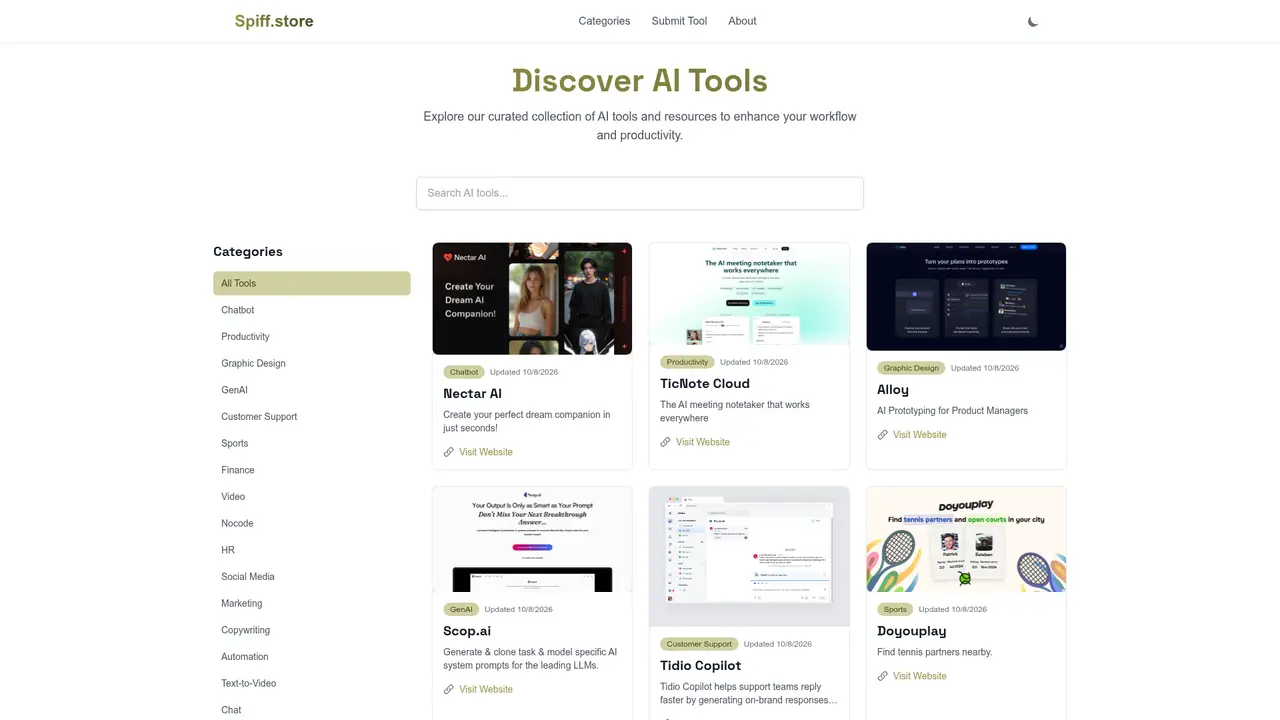Open the Doyouplay preview thumbnail

(966, 540)
